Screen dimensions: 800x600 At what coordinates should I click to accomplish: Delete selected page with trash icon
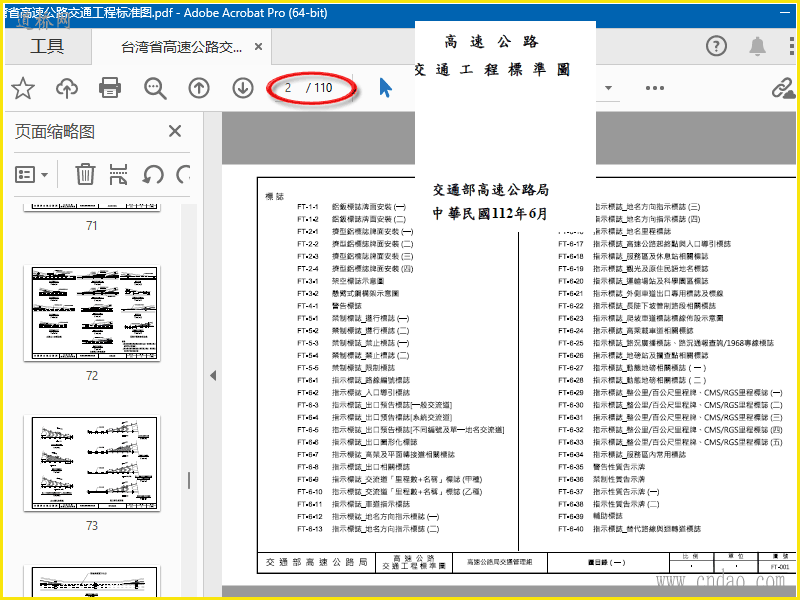(85, 174)
